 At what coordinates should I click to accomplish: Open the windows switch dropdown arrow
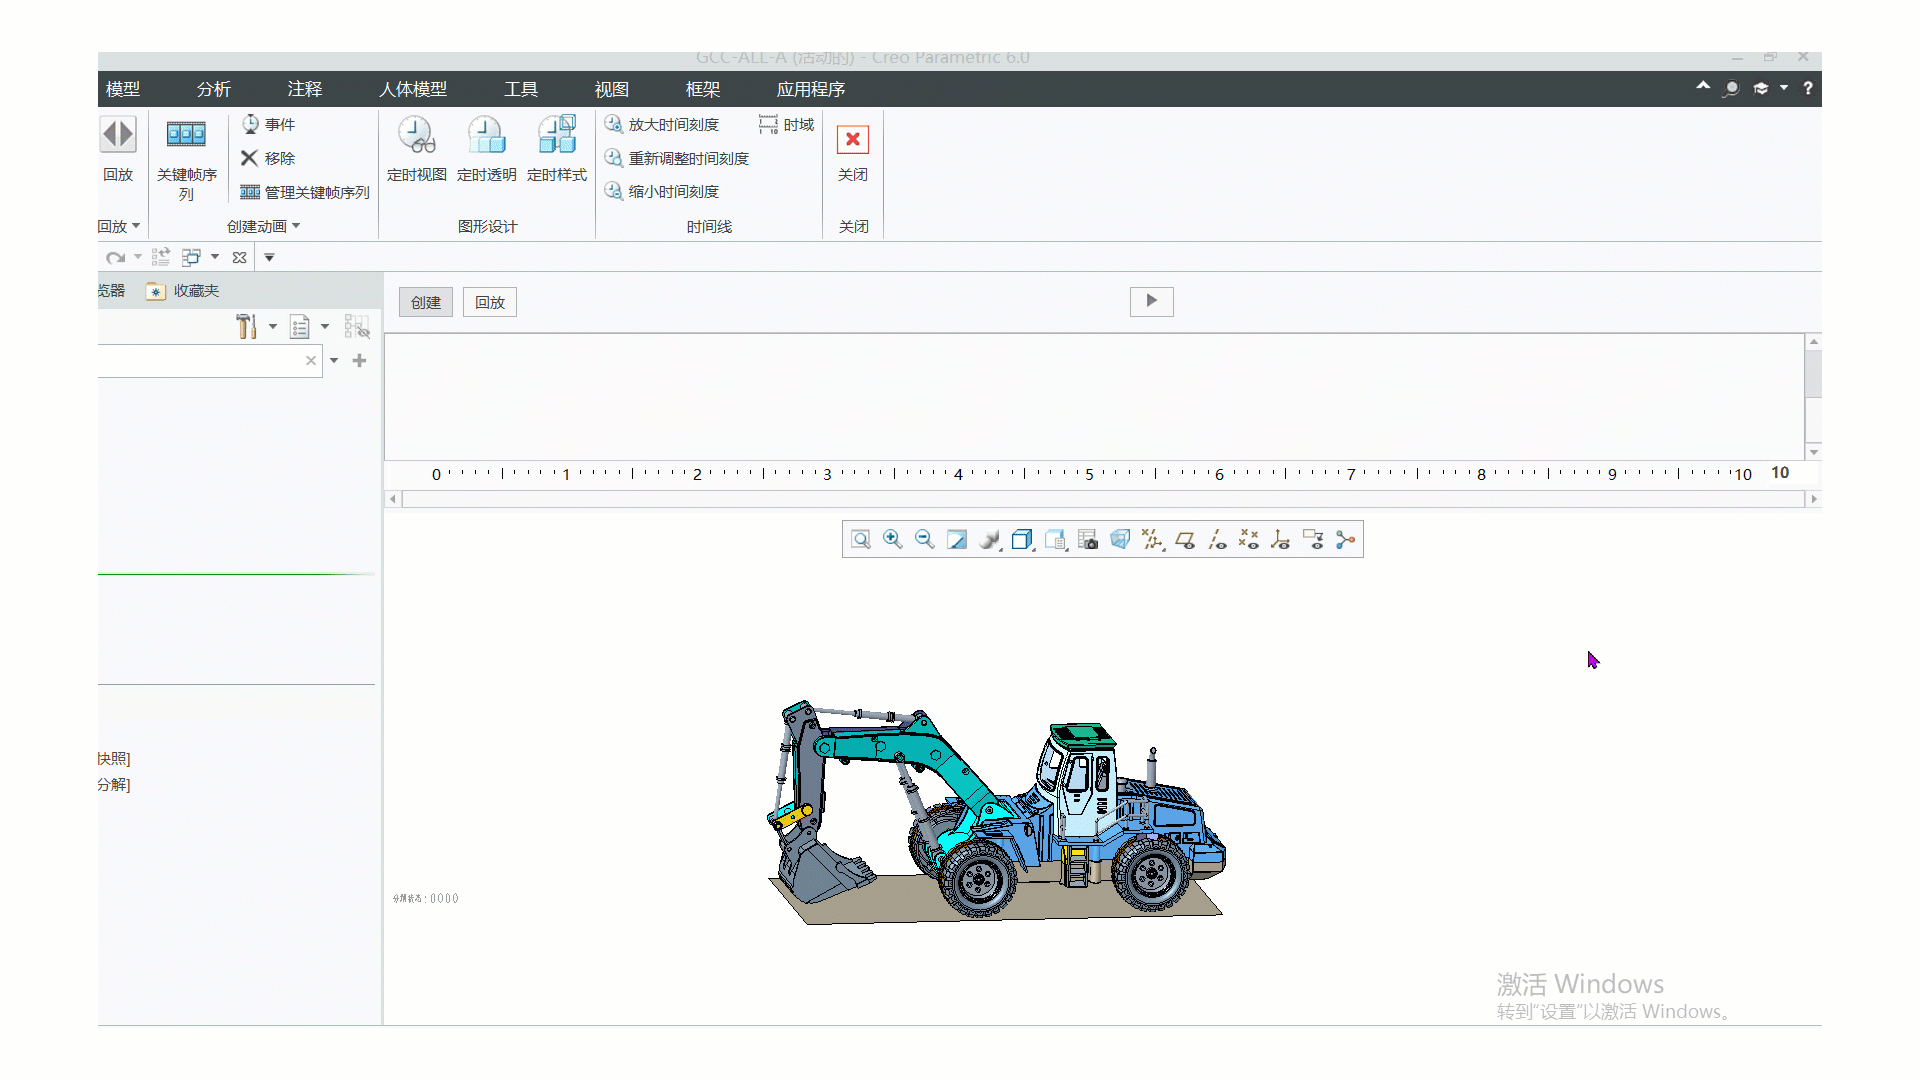tap(214, 257)
